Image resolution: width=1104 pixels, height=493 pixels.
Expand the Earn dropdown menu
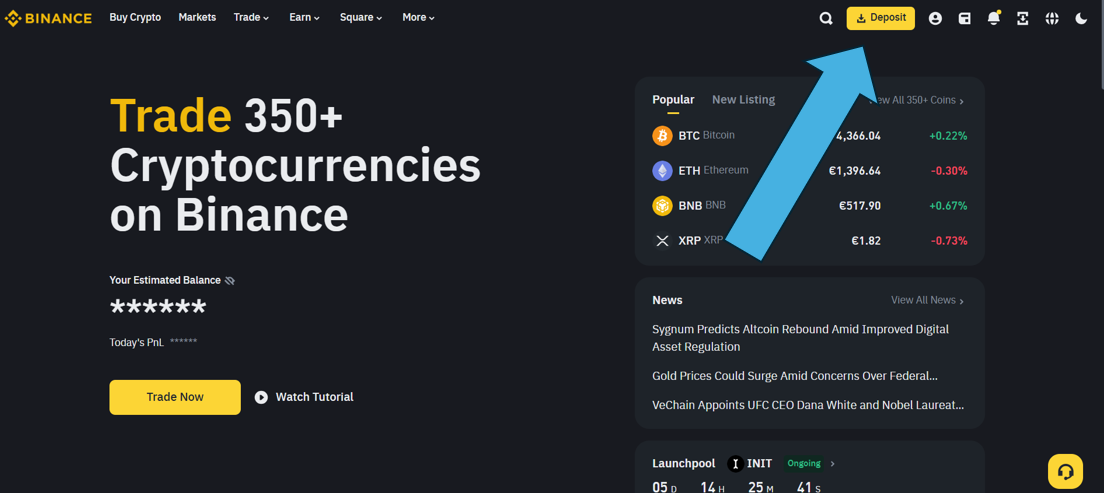(x=304, y=18)
